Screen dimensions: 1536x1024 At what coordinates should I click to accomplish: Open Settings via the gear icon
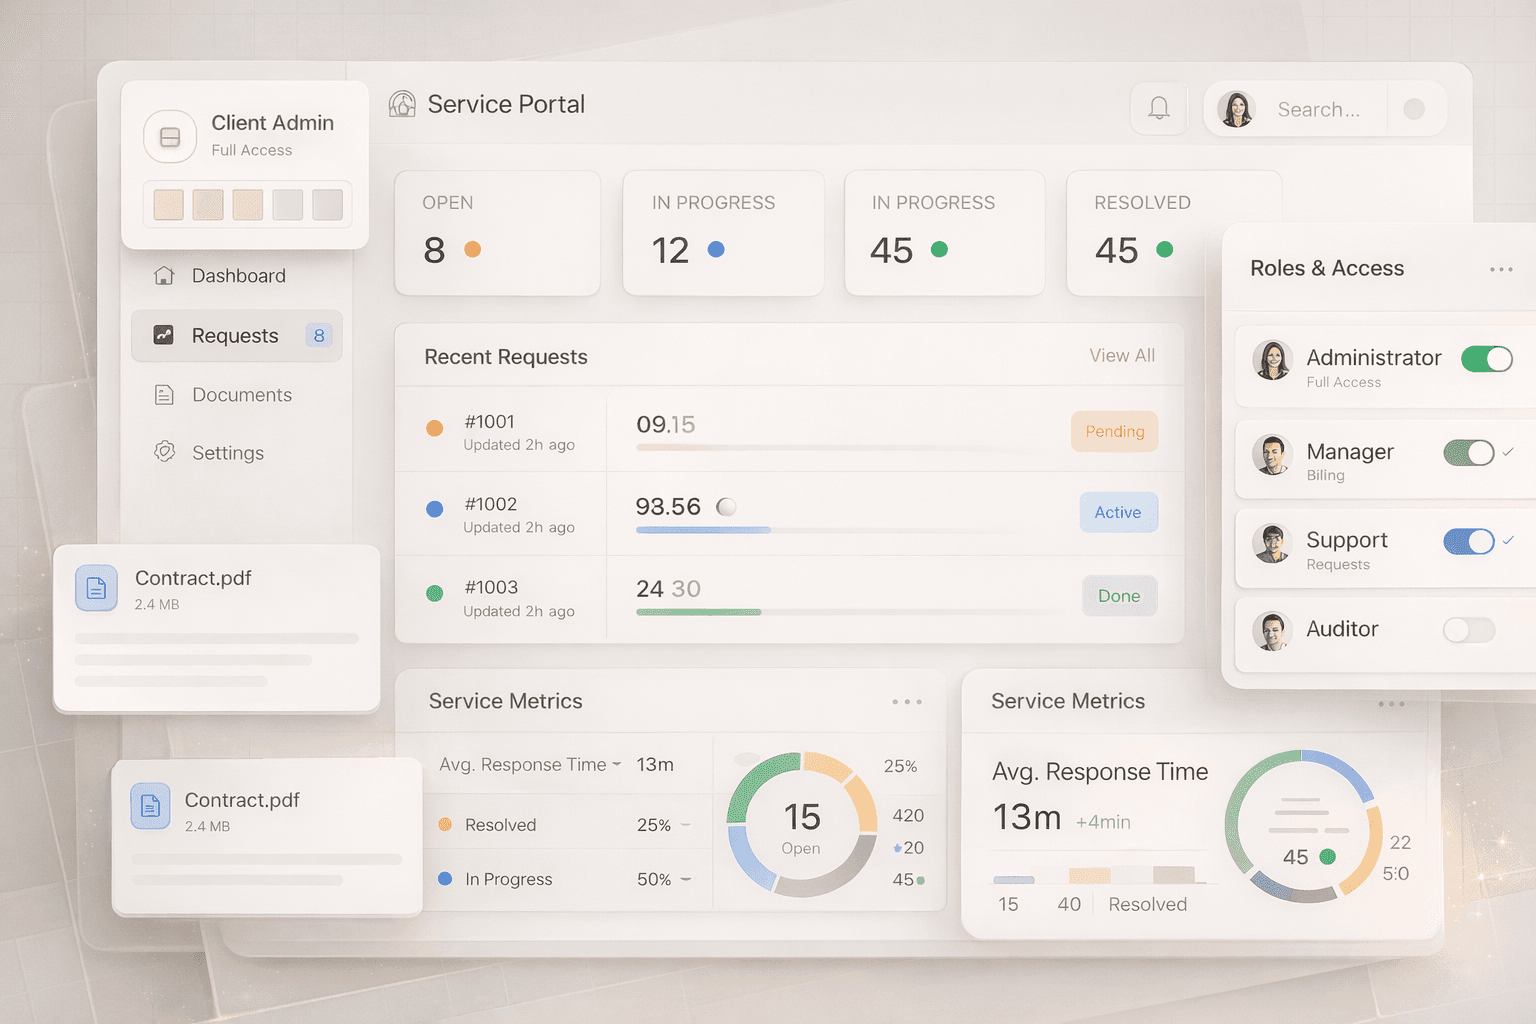[x=164, y=452]
